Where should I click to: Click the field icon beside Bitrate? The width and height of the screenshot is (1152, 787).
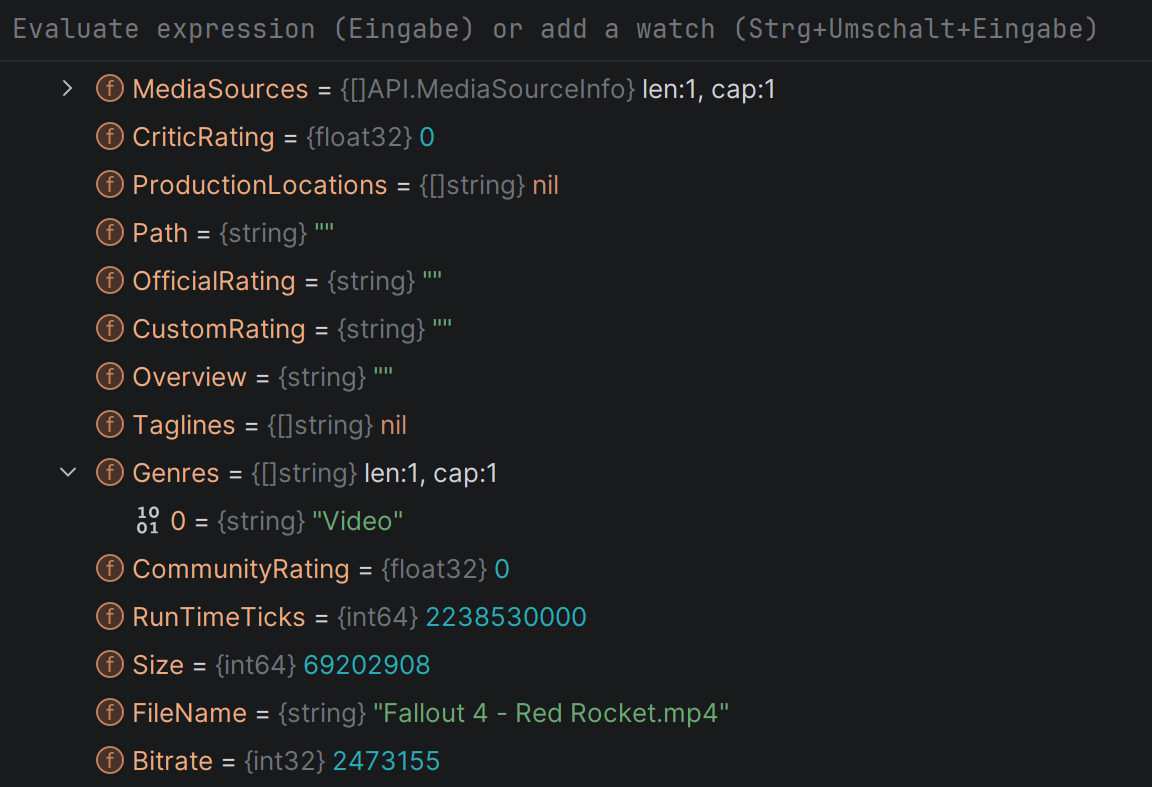click(109, 761)
